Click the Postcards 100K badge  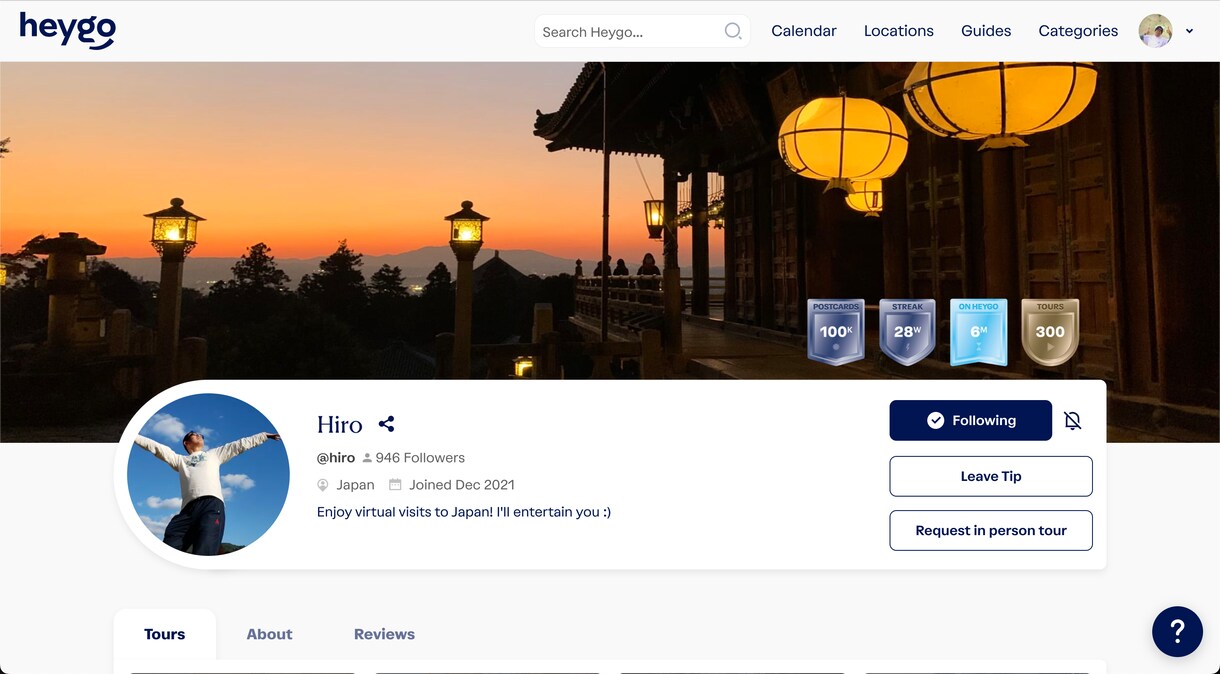click(x=835, y=332)
